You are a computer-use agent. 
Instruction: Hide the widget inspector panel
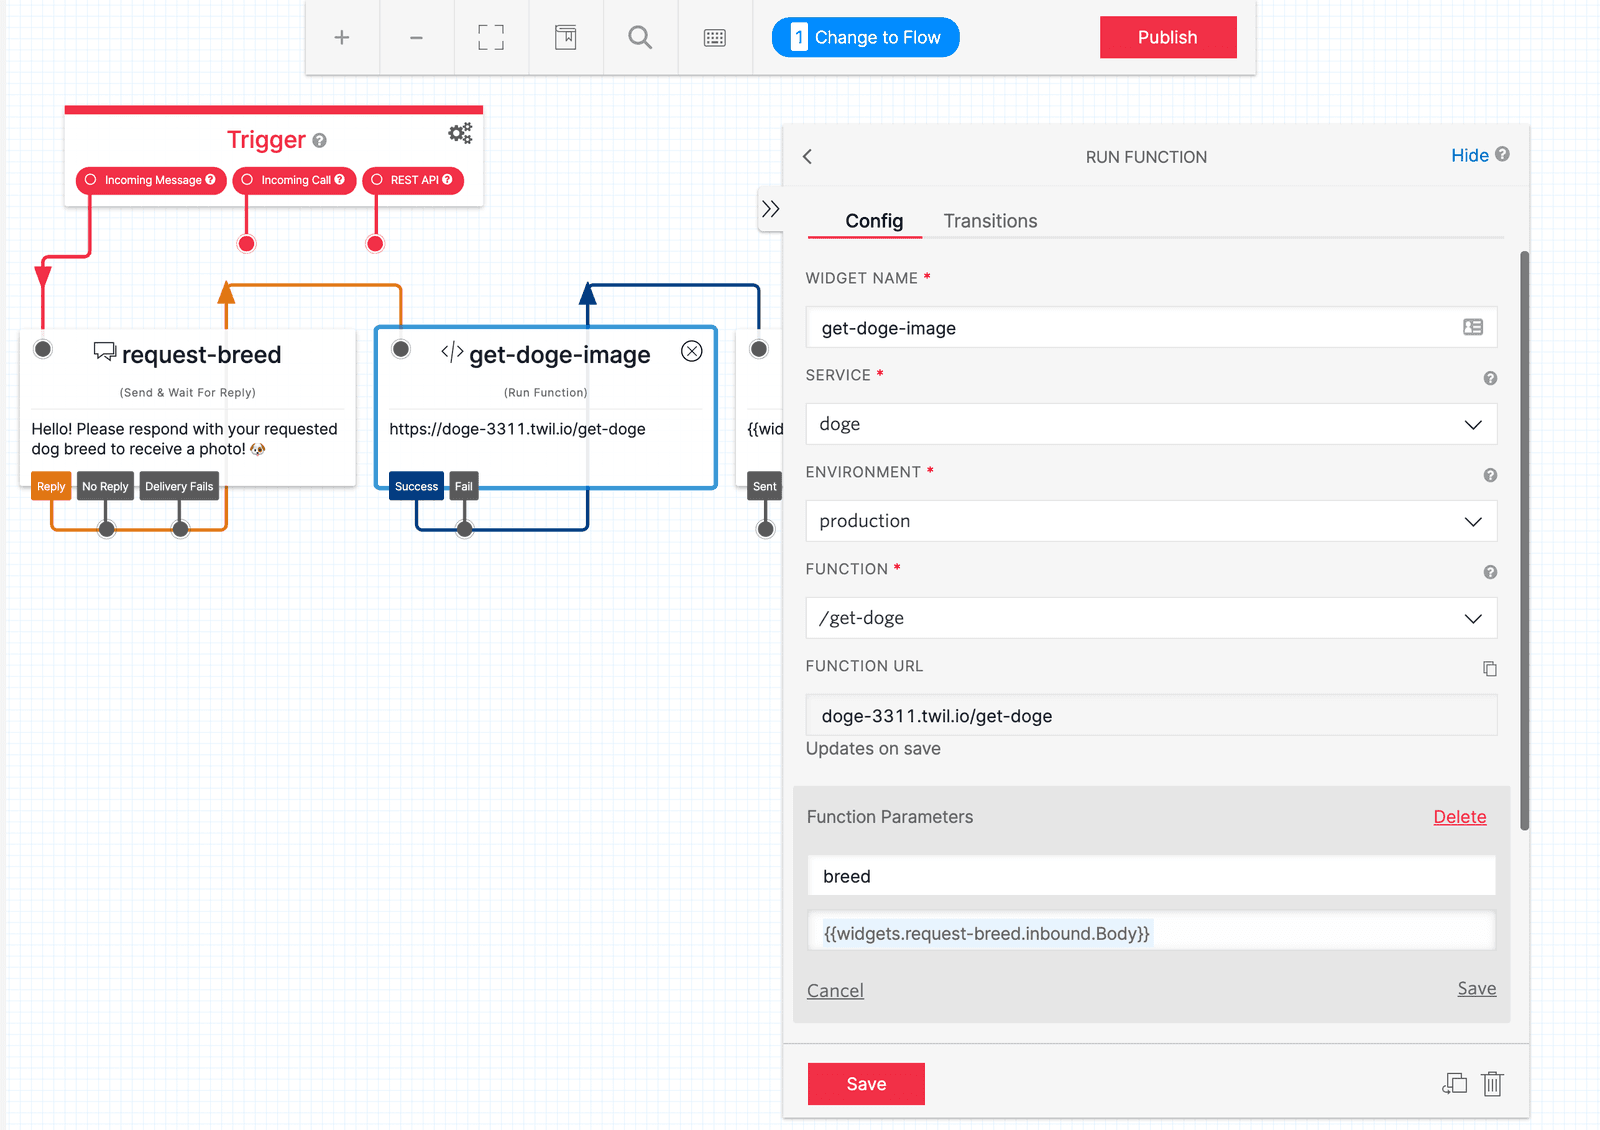pos(1469,155)
